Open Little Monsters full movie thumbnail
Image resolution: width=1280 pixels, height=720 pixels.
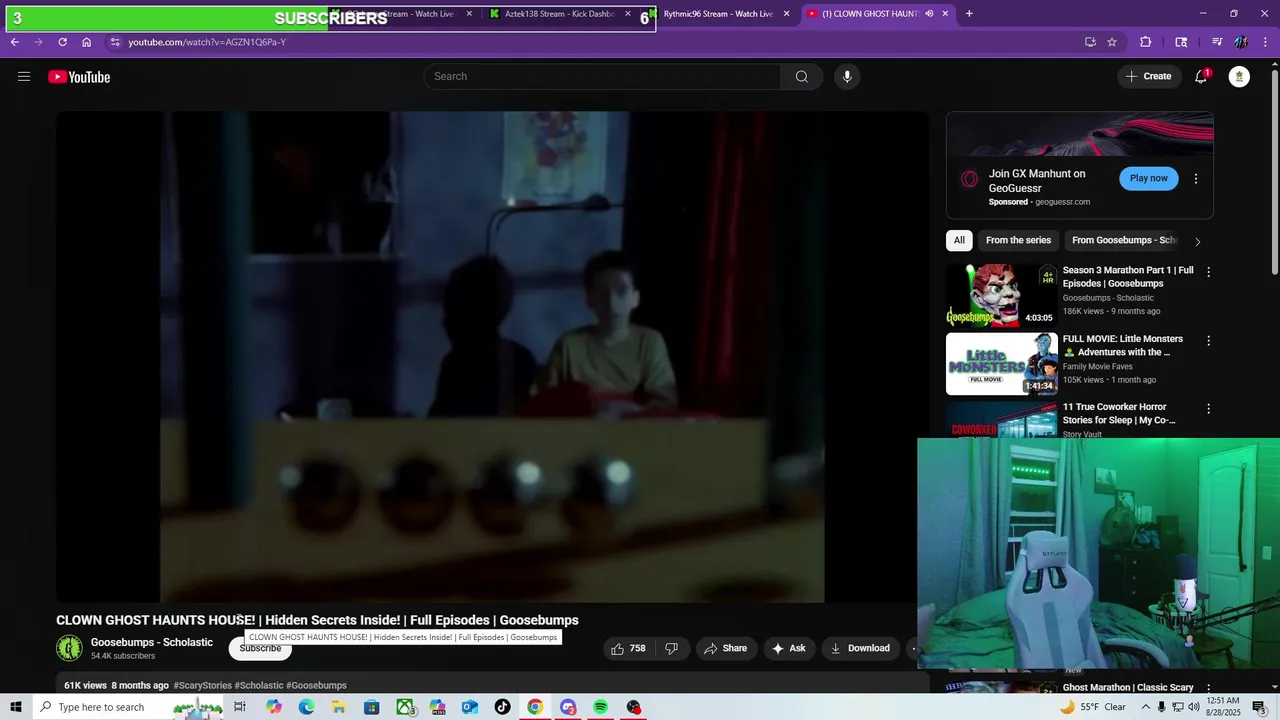click(x=1001, y=364)
